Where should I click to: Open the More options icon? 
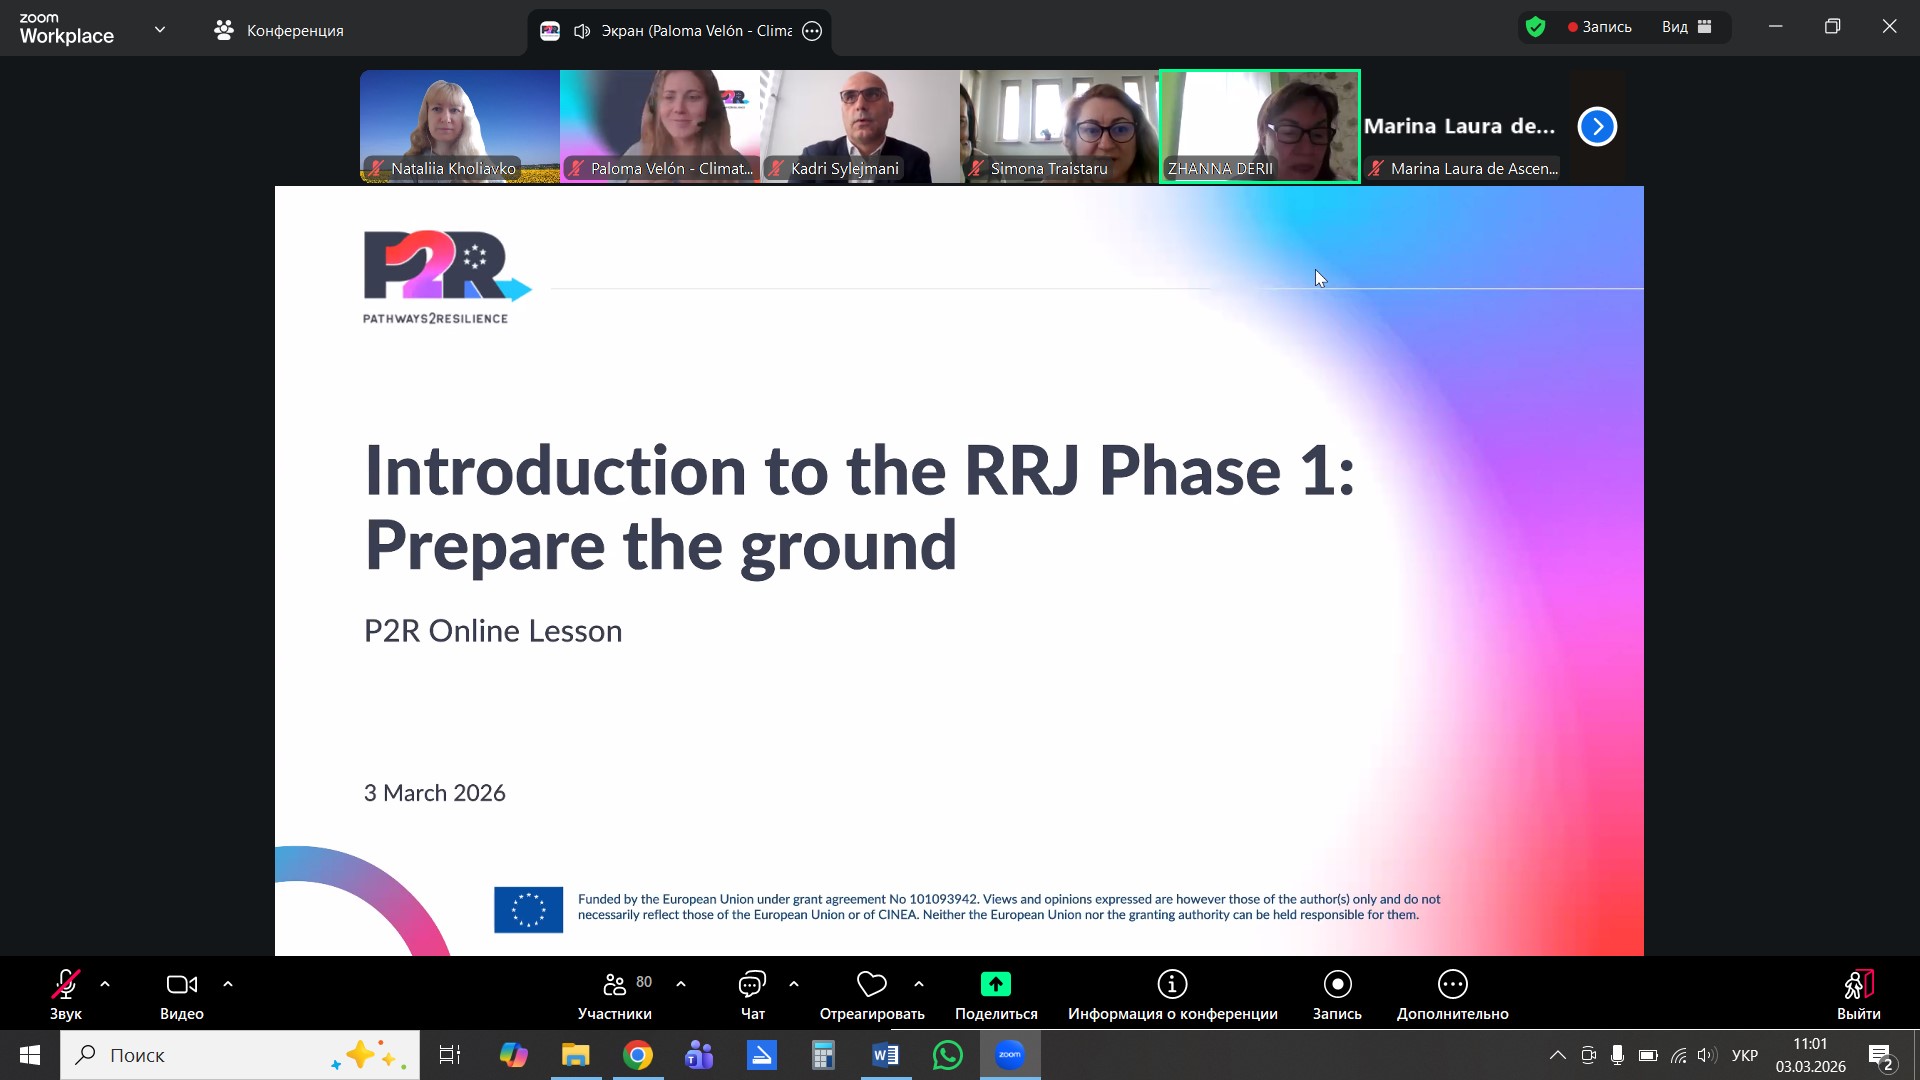click(x=1452, y=985)
